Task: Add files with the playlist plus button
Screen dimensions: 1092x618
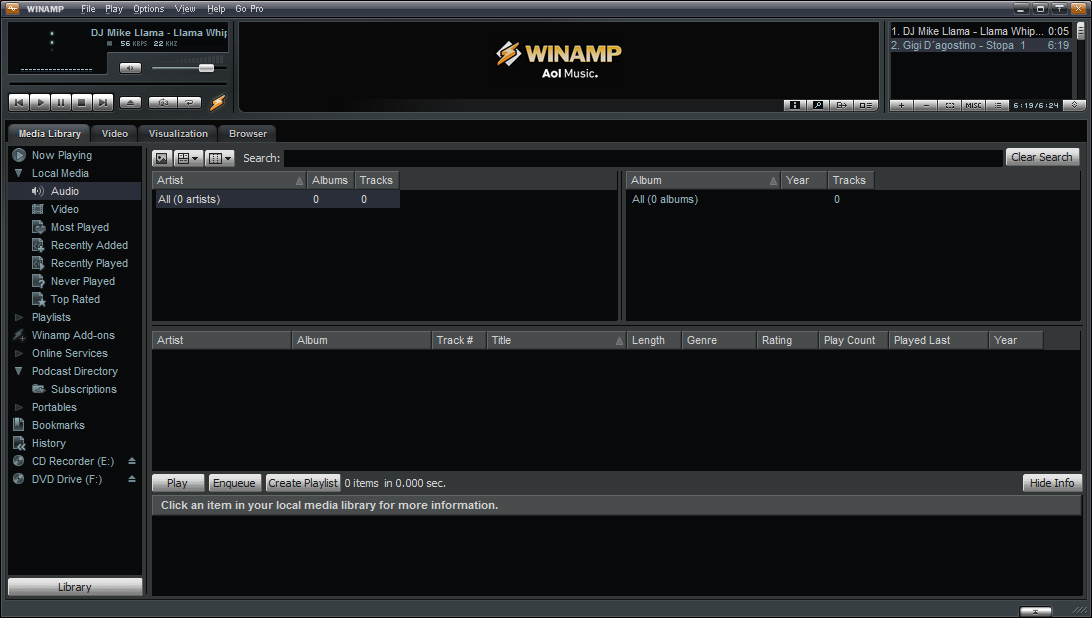Action: pyautogui.click(x=901, y=105)
